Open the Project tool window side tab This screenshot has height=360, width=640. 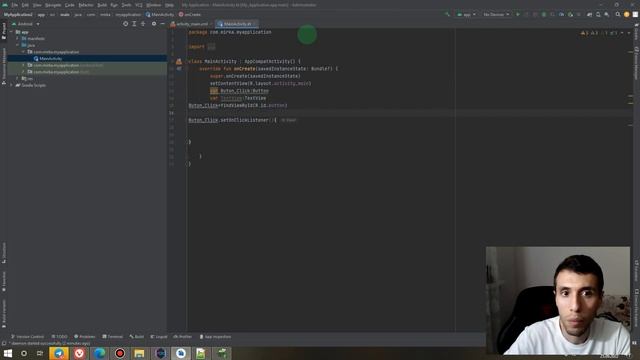tap(4, 31)
